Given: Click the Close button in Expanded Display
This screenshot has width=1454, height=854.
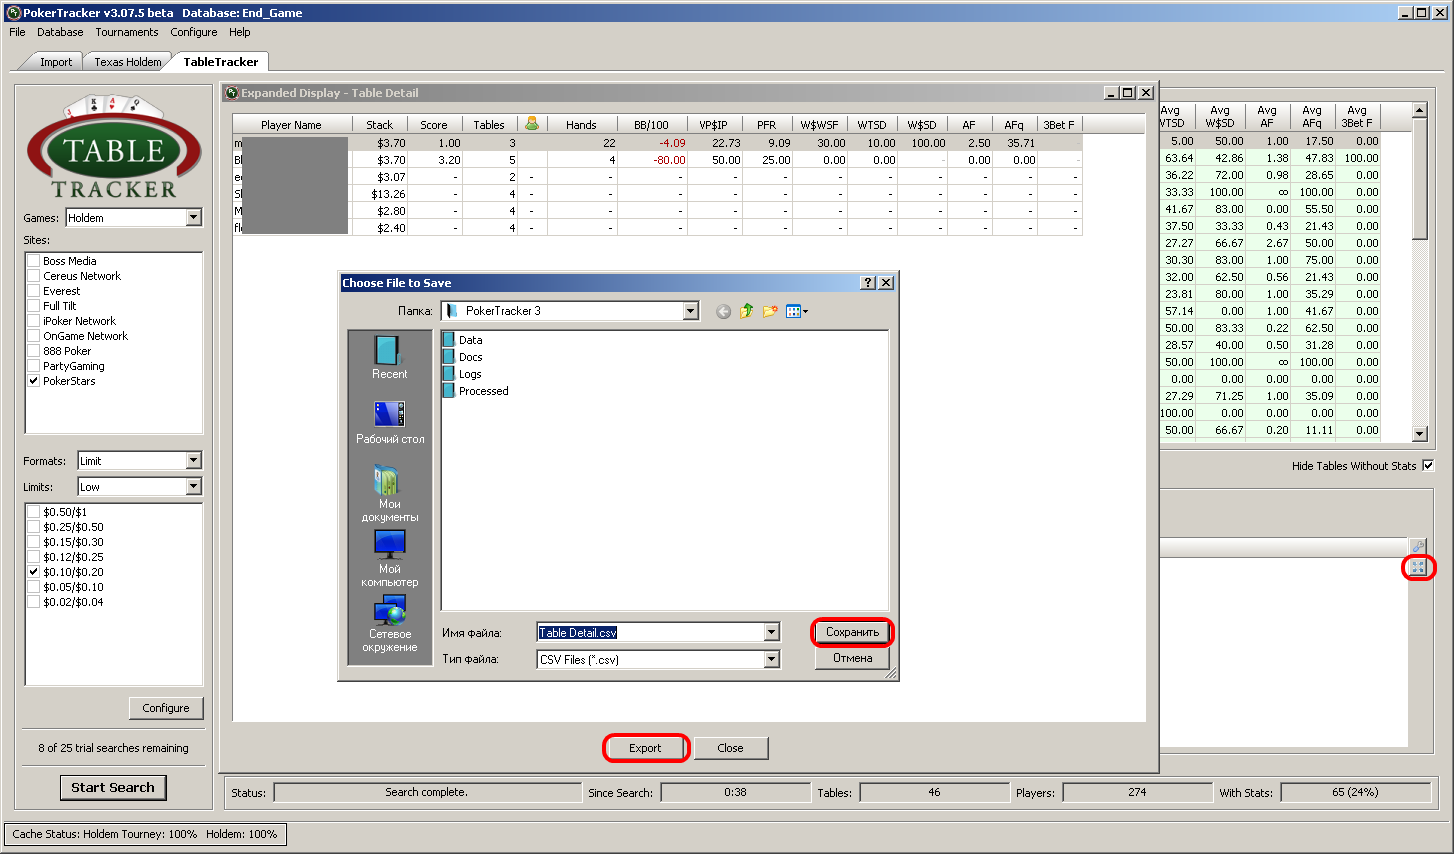Looking at the screenshot, I should click(x=730, y=748).
